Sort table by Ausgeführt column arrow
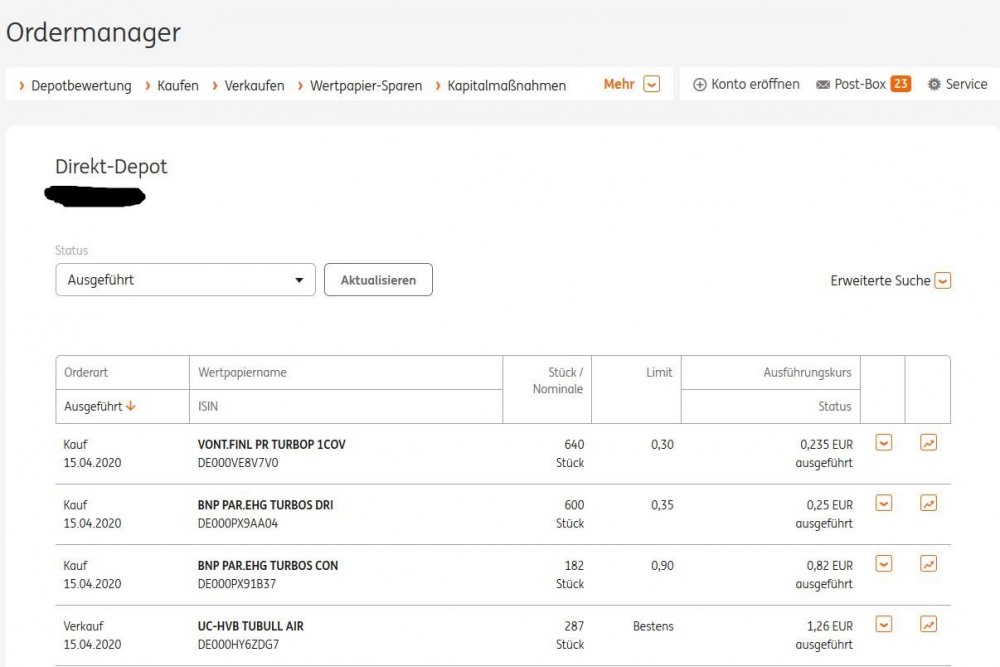The height and width of the screenshot is (667, 1000). pos(131,406)
